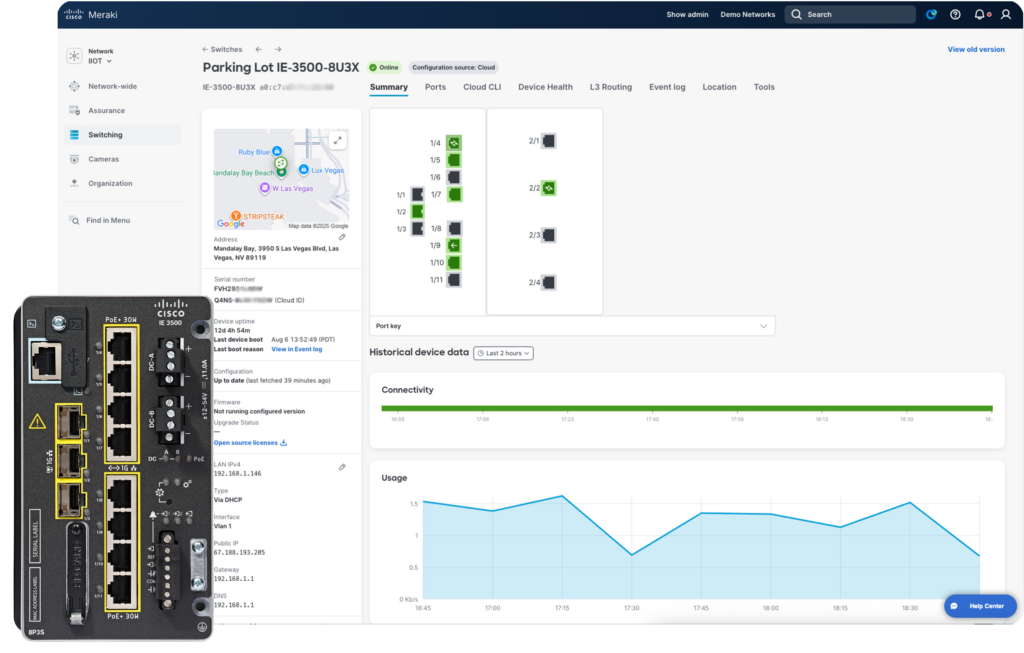
Task: Expand the map to fullscreen
Action: (x=338, y=141)
